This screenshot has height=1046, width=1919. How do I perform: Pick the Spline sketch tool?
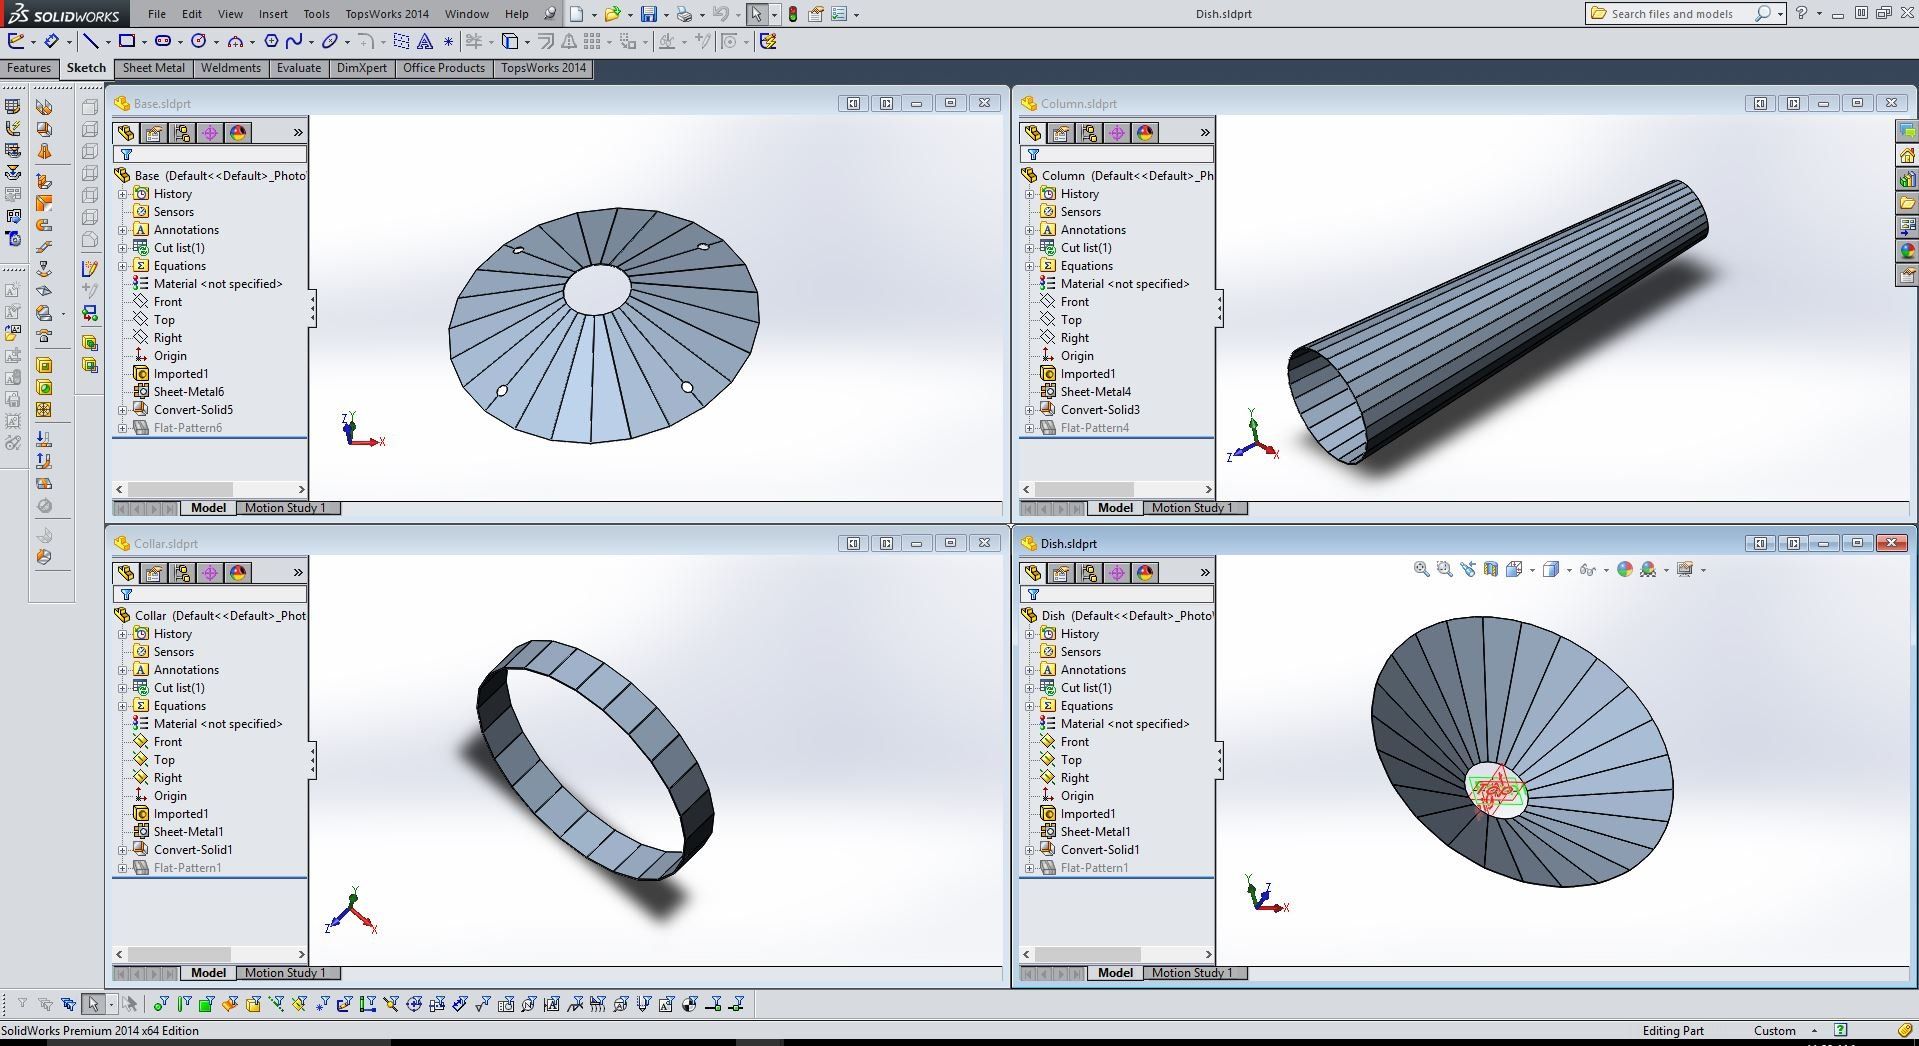pyautogui.click(x=293, y=41)
